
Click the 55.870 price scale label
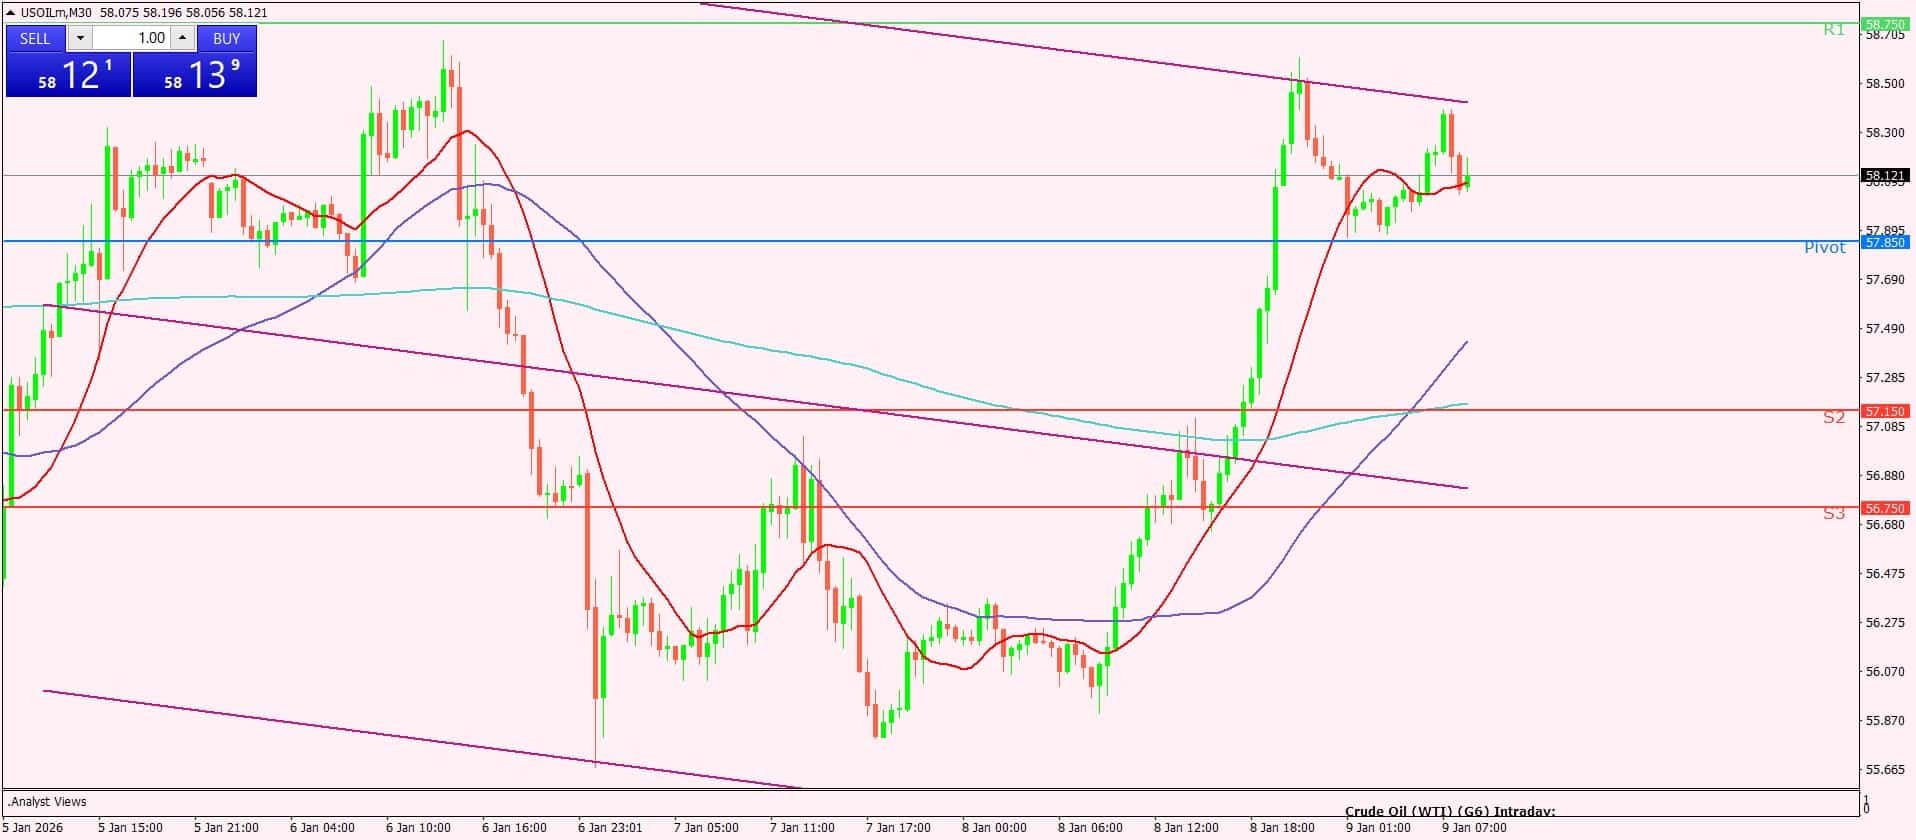(x=1885, y=721)
